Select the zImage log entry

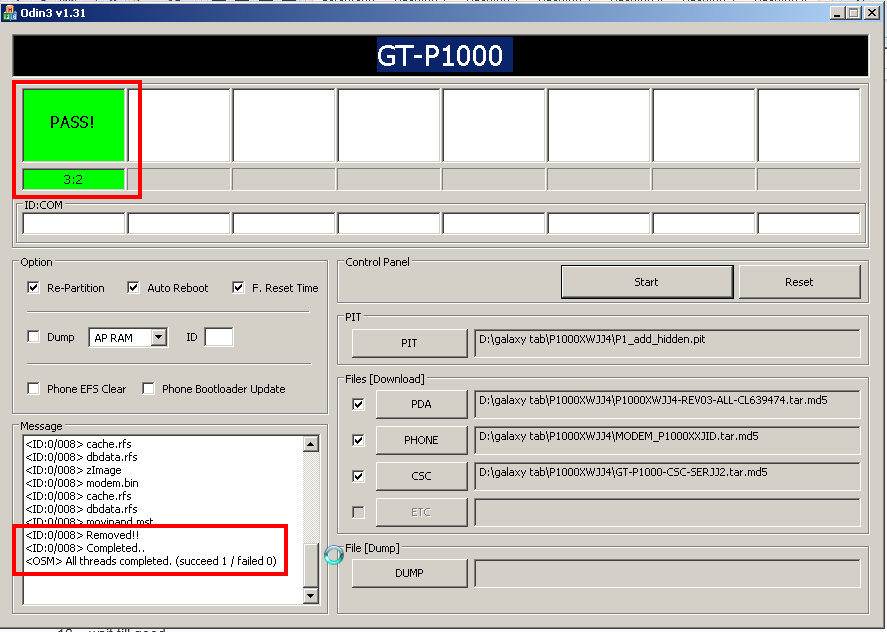pos(74,470)
